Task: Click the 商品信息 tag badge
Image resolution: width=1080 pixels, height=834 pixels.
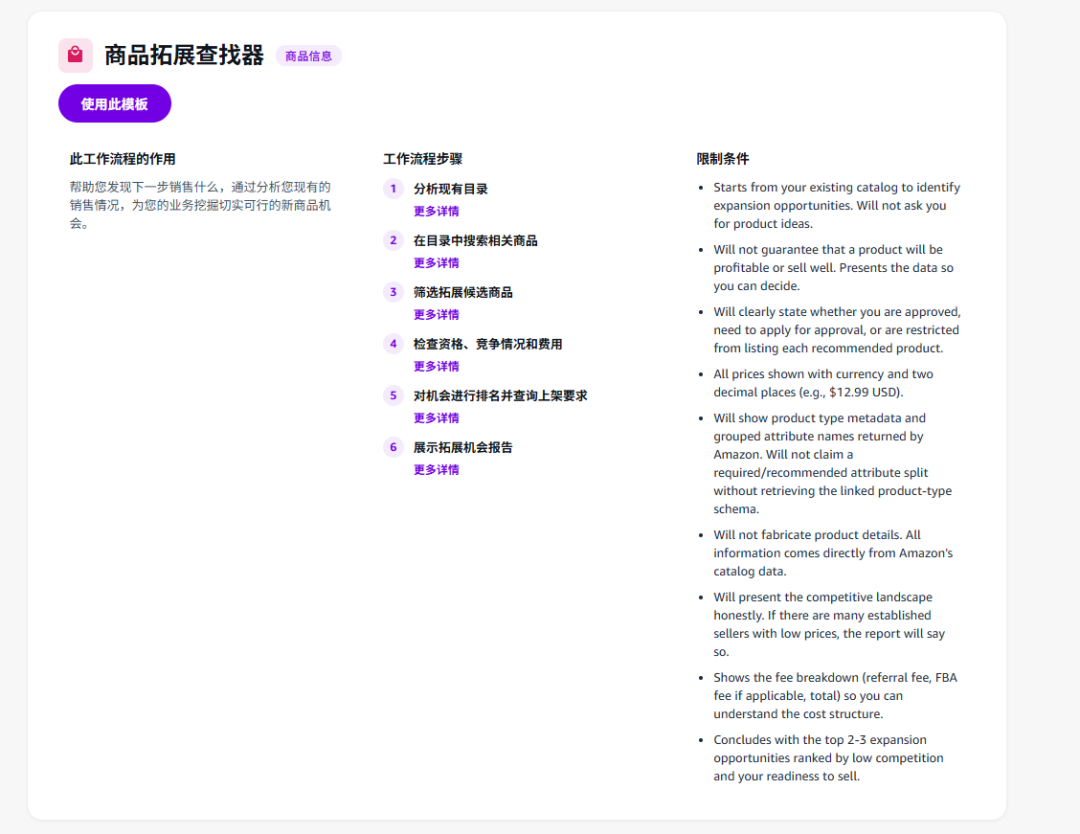Action: pyautogui.click(x=309, y=56)
